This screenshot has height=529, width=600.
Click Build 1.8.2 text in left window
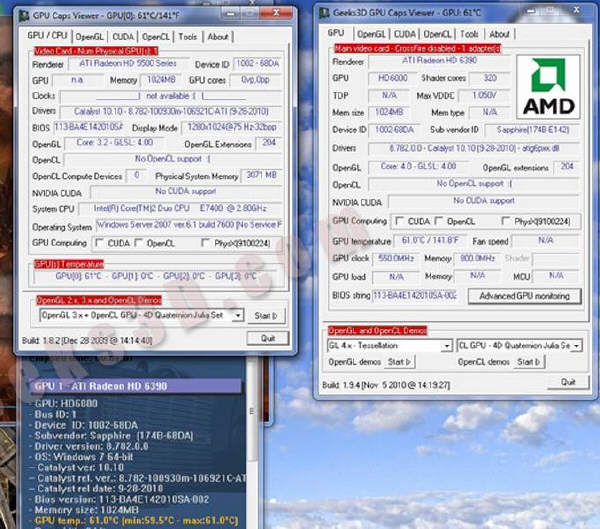(87, 341)
